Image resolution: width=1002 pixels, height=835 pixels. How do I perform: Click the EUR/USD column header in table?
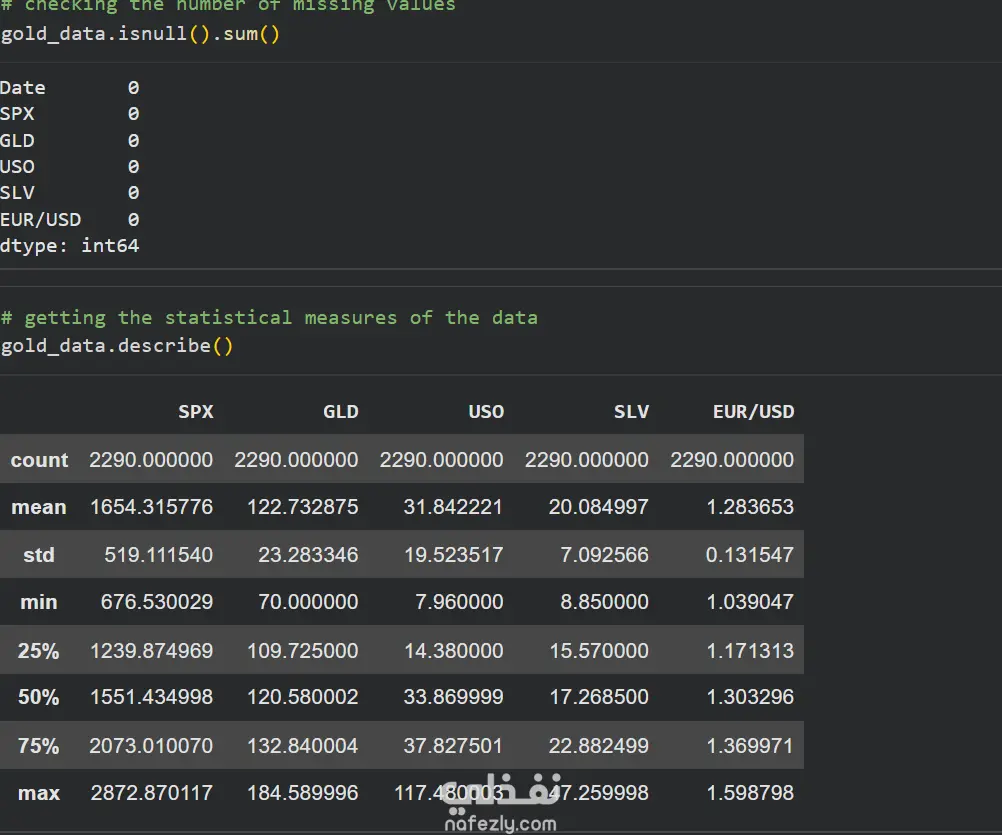coord(753,411)
